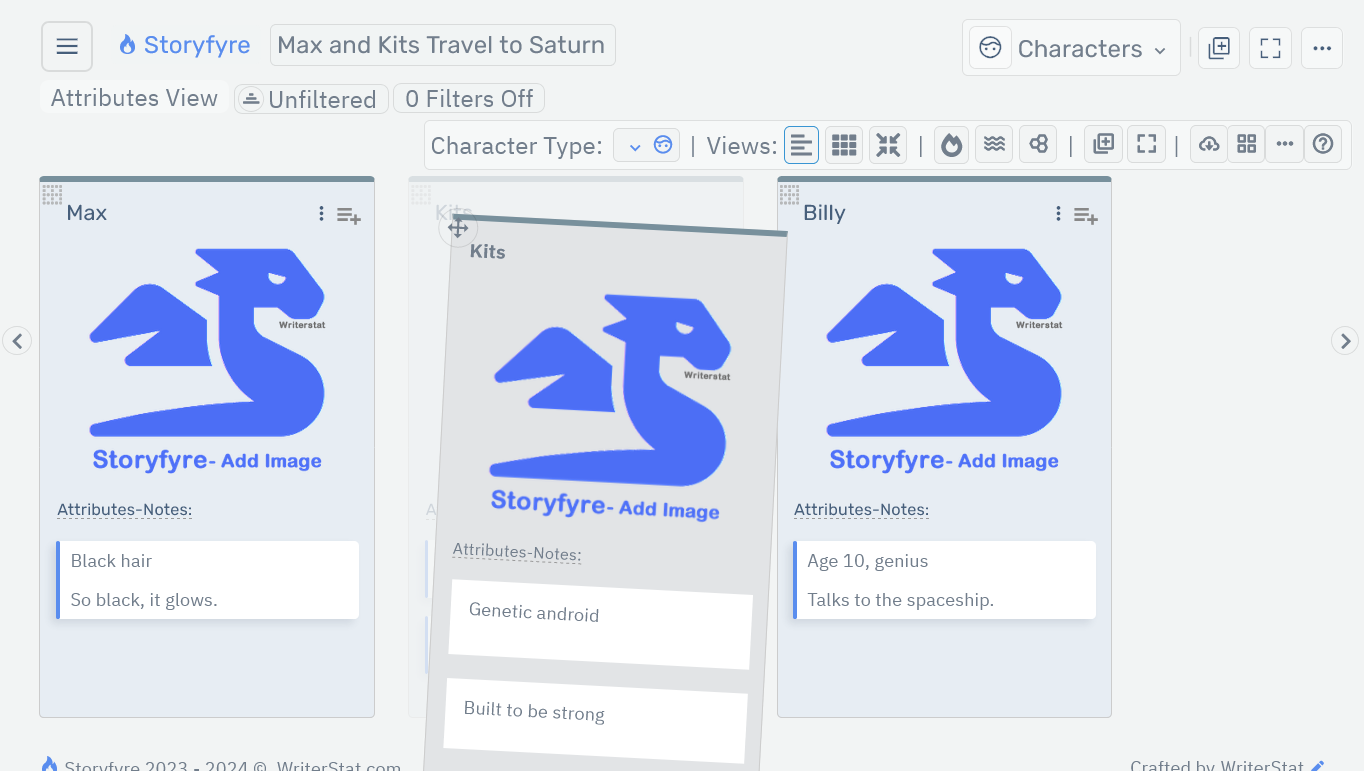Viewport: 1365px width, 771px height.
Task: Open options menu on the Max character card
Action: coord(321,213)
